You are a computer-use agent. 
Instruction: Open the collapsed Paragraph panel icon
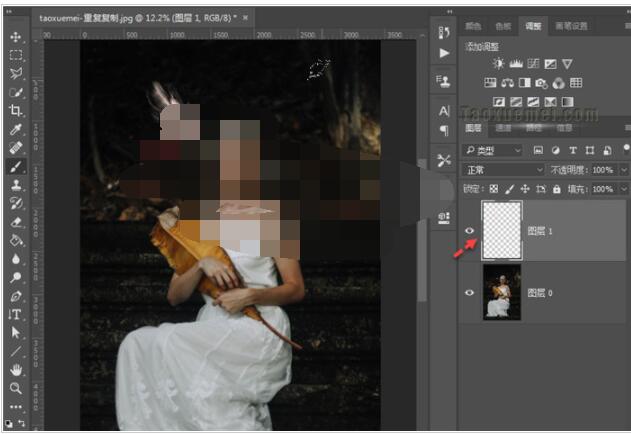point(444,130)
